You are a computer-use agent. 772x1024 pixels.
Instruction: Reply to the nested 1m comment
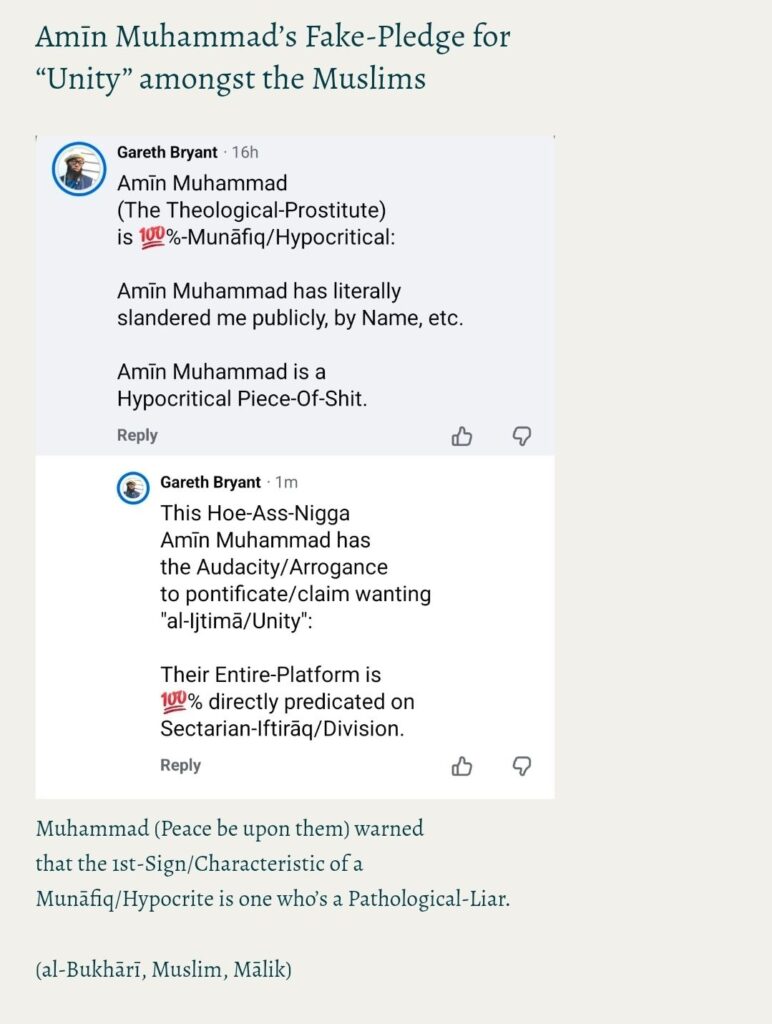[180, 765]
